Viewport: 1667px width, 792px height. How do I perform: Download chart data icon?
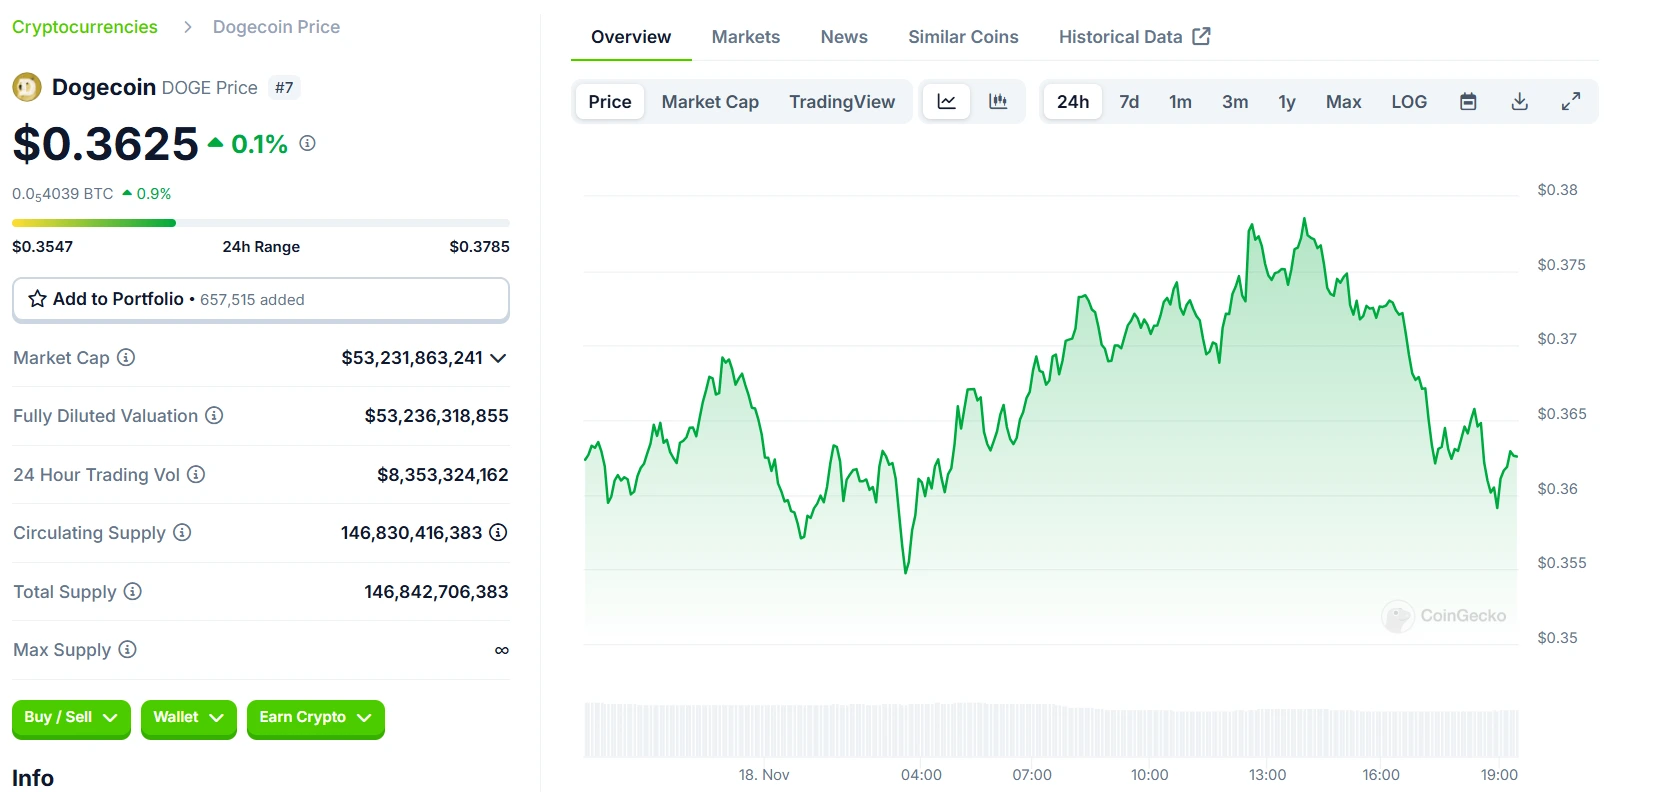[x=1519, y=101]
